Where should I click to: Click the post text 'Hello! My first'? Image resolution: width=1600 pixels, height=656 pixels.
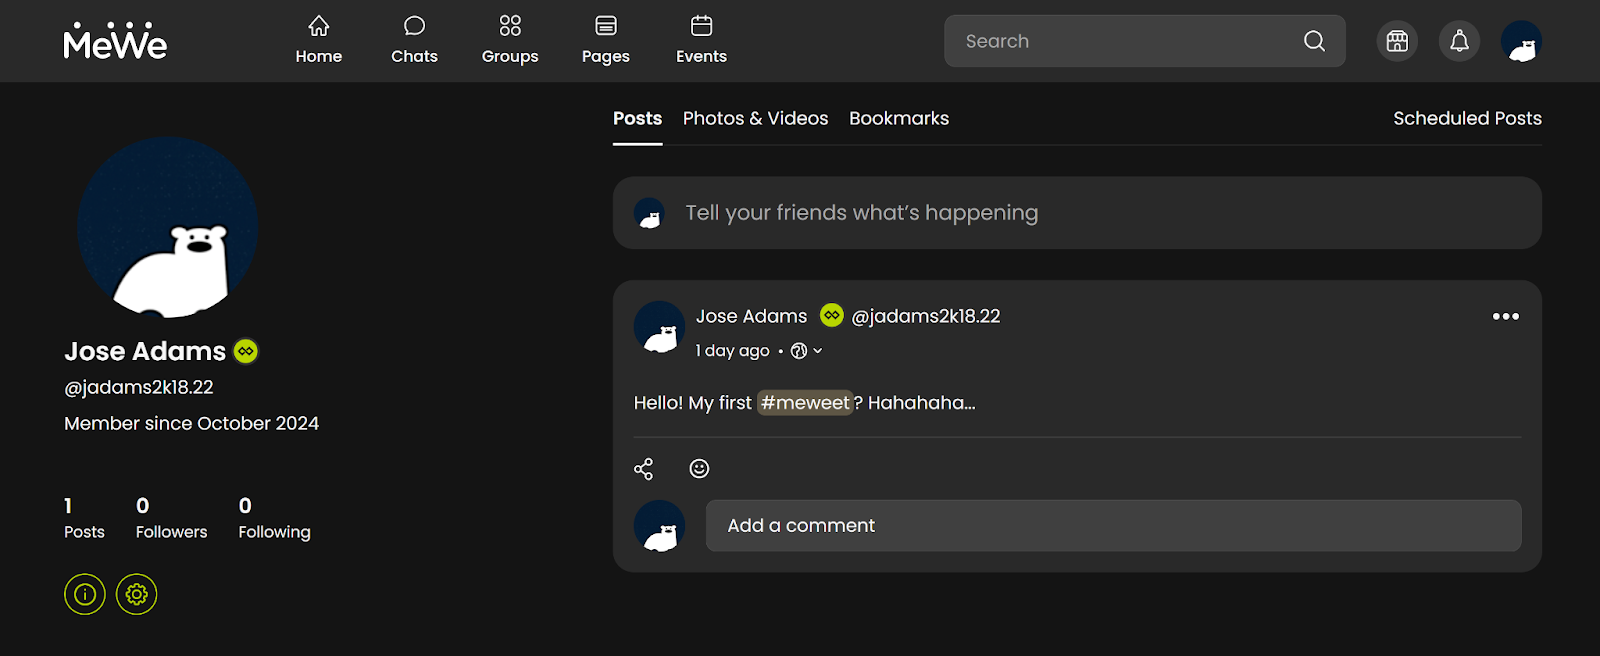click(692, 403)
